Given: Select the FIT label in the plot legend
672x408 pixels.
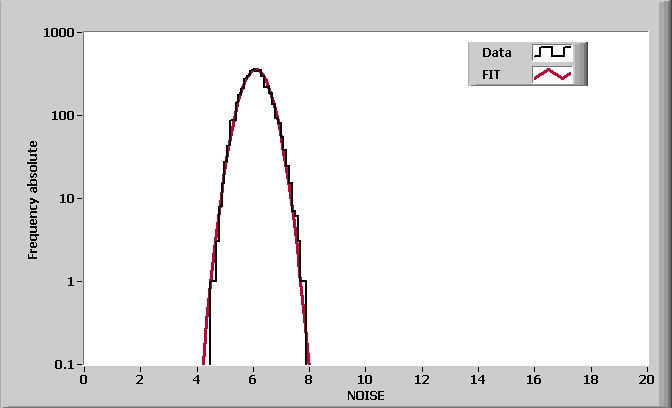Looking at the screenshot, I should coord(489,74).
